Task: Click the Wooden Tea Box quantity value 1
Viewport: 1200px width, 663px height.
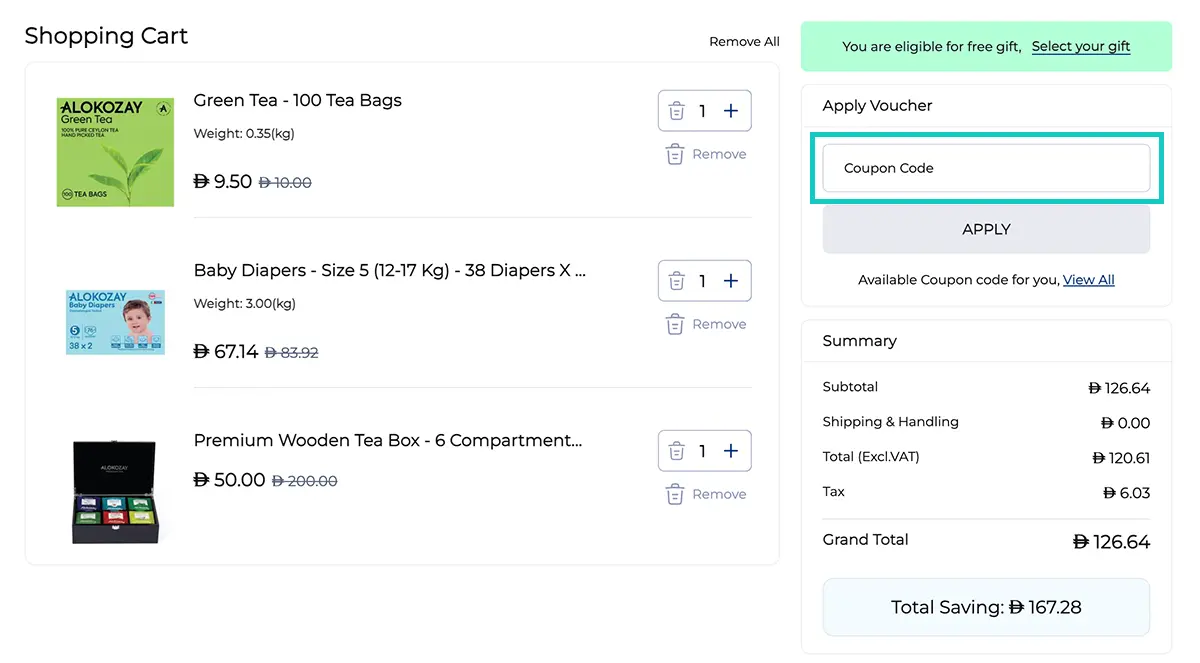Action: (702, 451)
